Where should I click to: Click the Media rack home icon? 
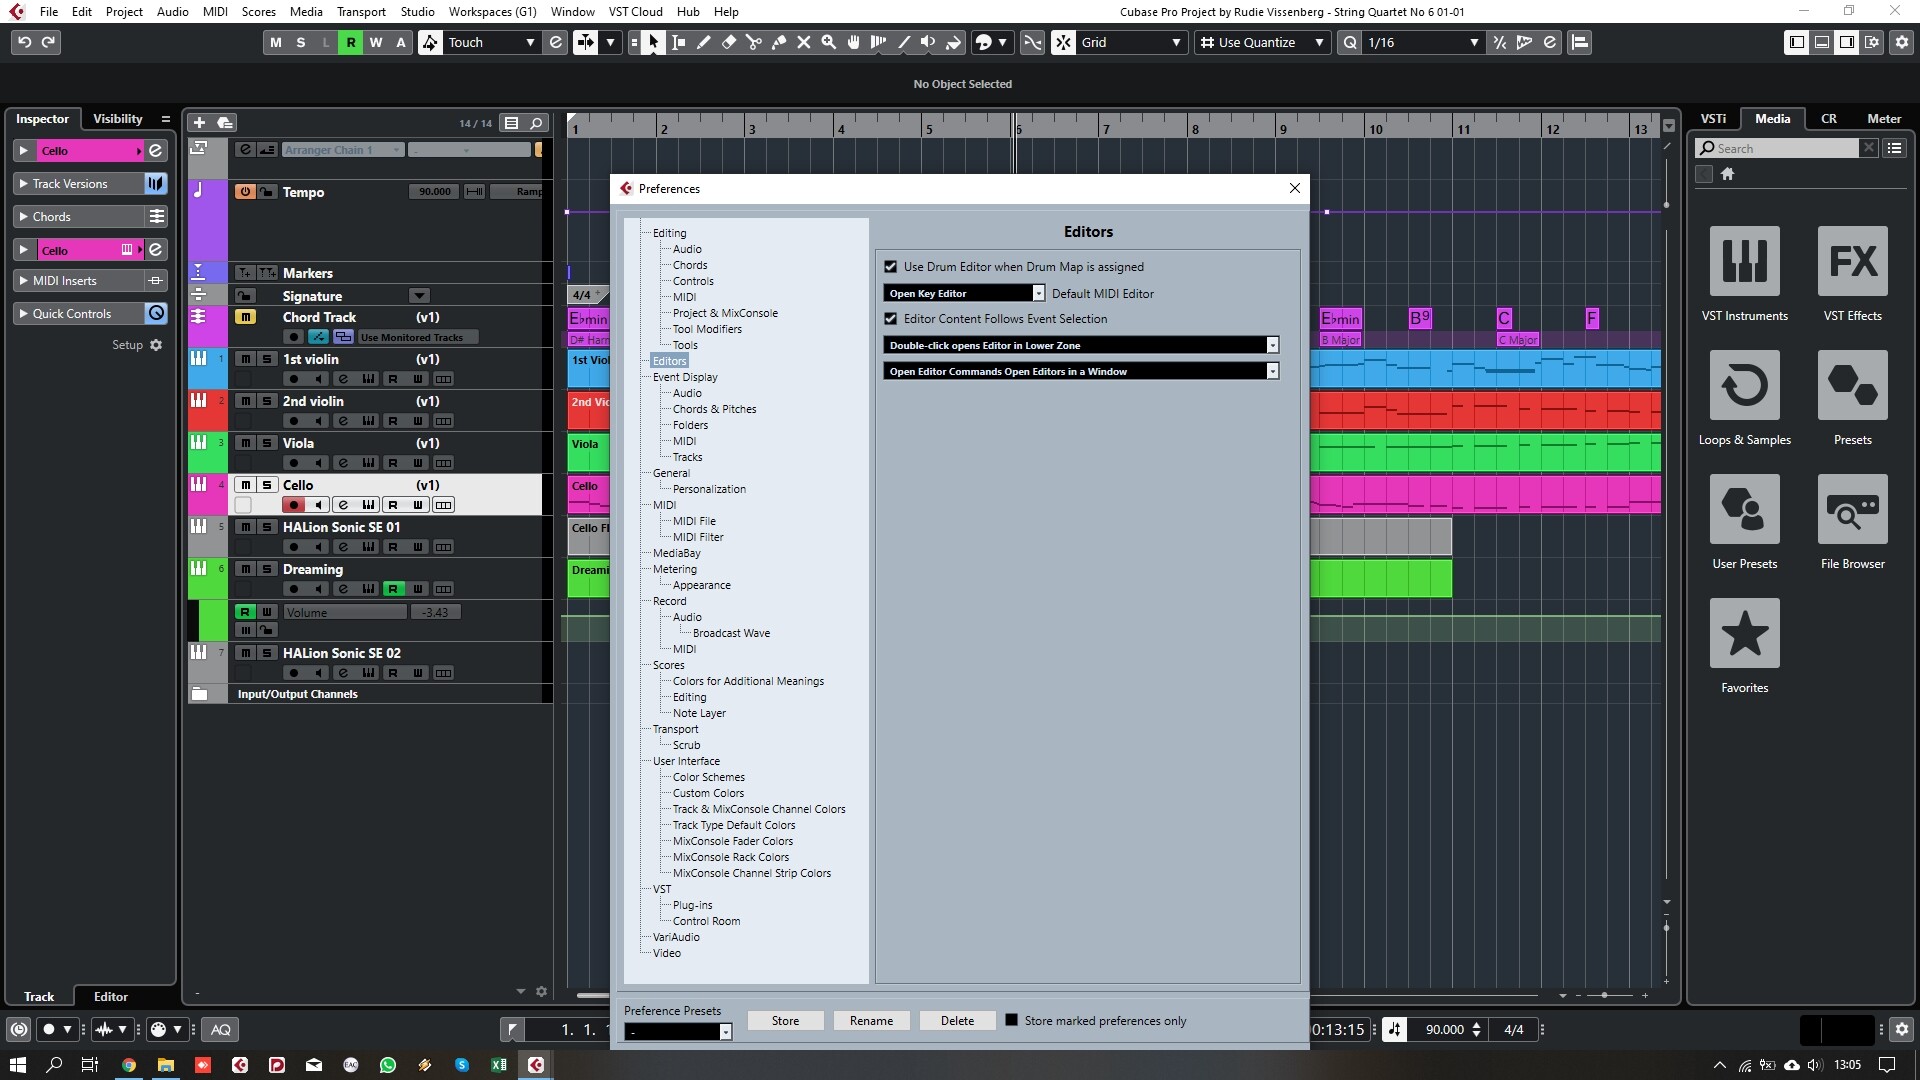[x=1727, y=174]
